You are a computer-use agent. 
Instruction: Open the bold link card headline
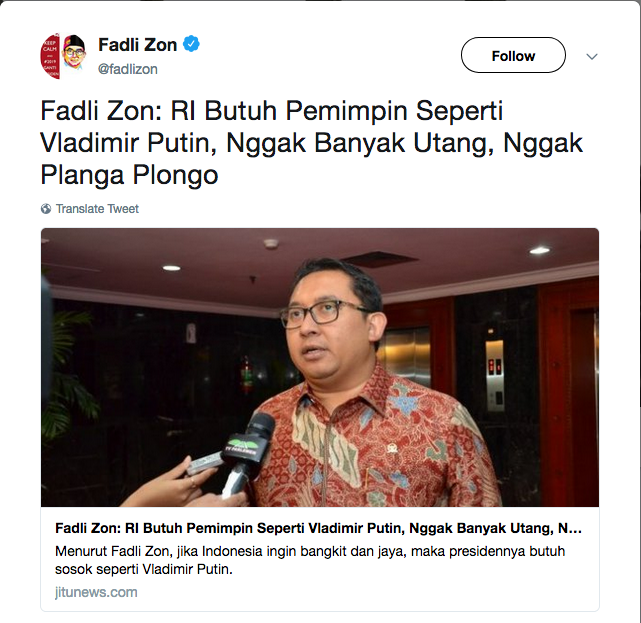tap(318, 528)
